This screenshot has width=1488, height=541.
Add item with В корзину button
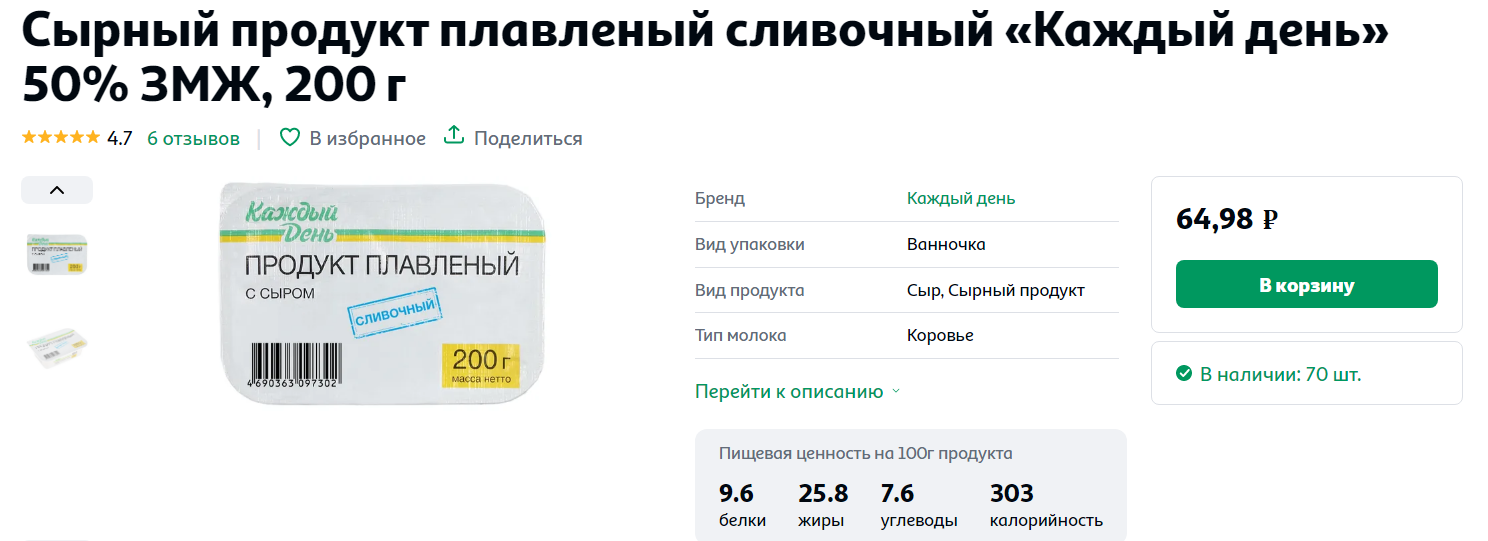(x=1306, y=284)
